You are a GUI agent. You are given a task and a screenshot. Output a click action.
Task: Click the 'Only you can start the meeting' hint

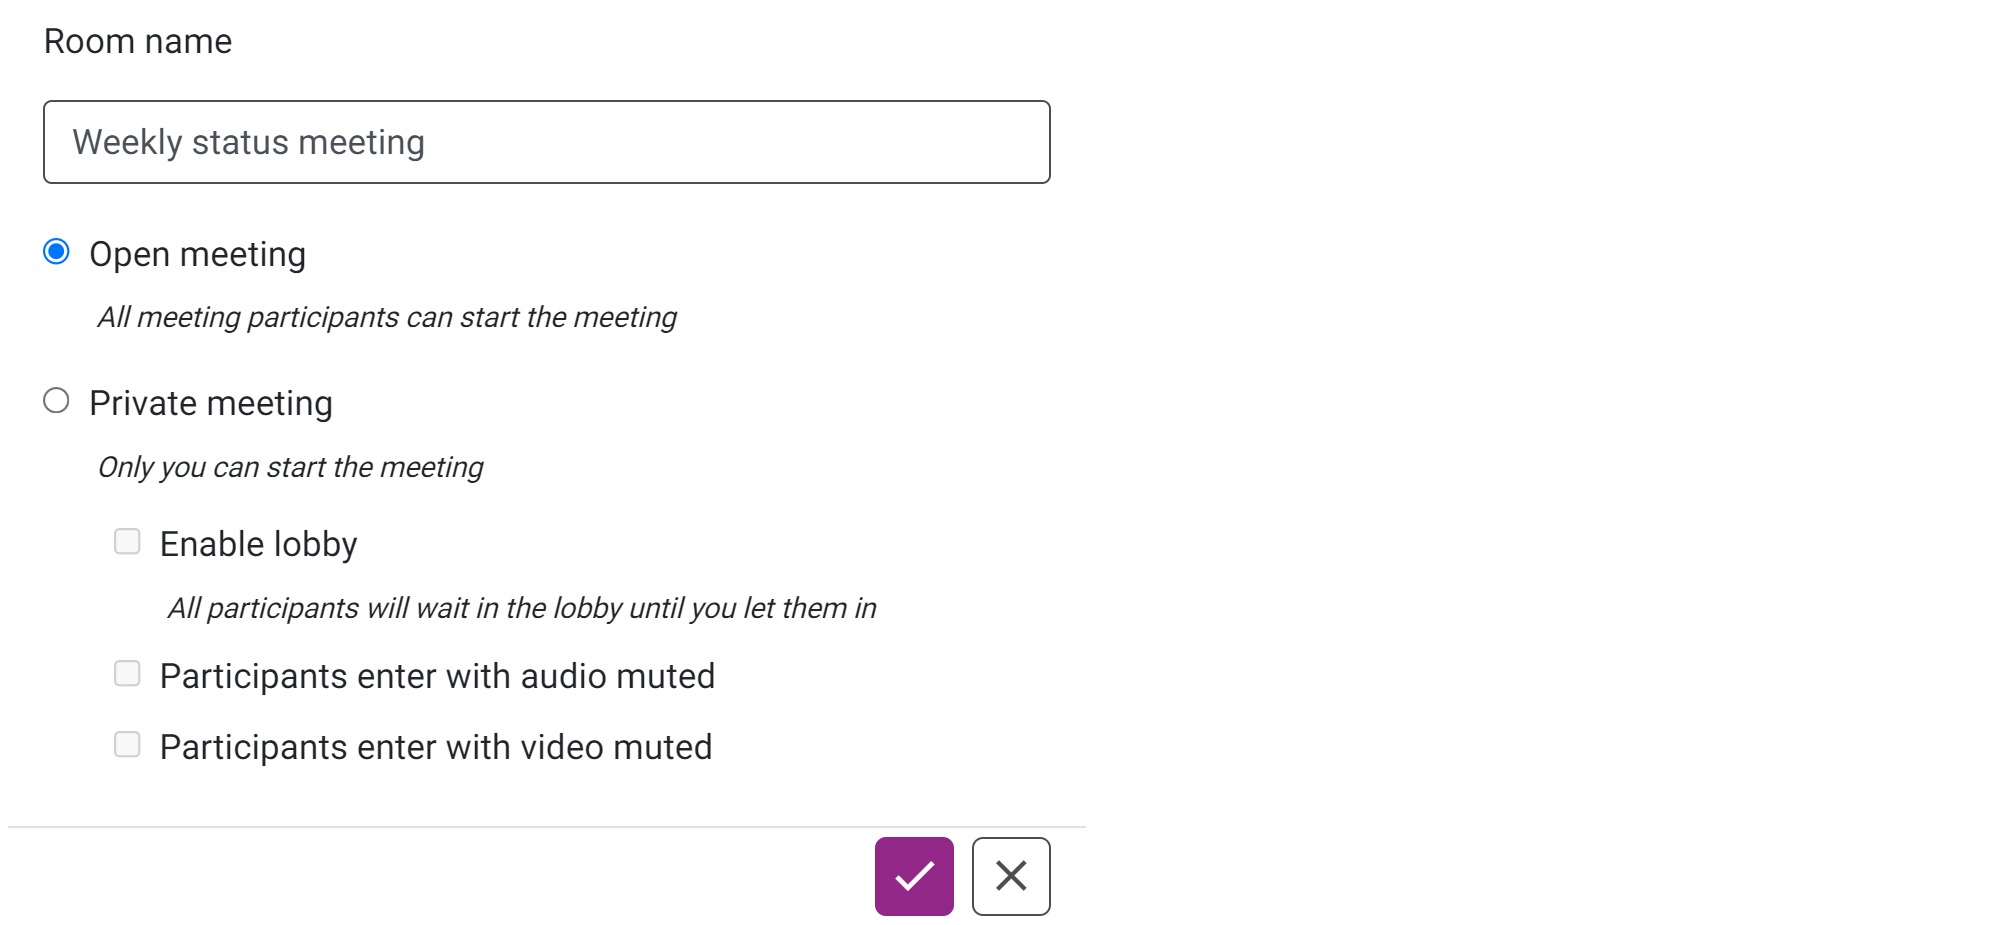pos(290,467)
